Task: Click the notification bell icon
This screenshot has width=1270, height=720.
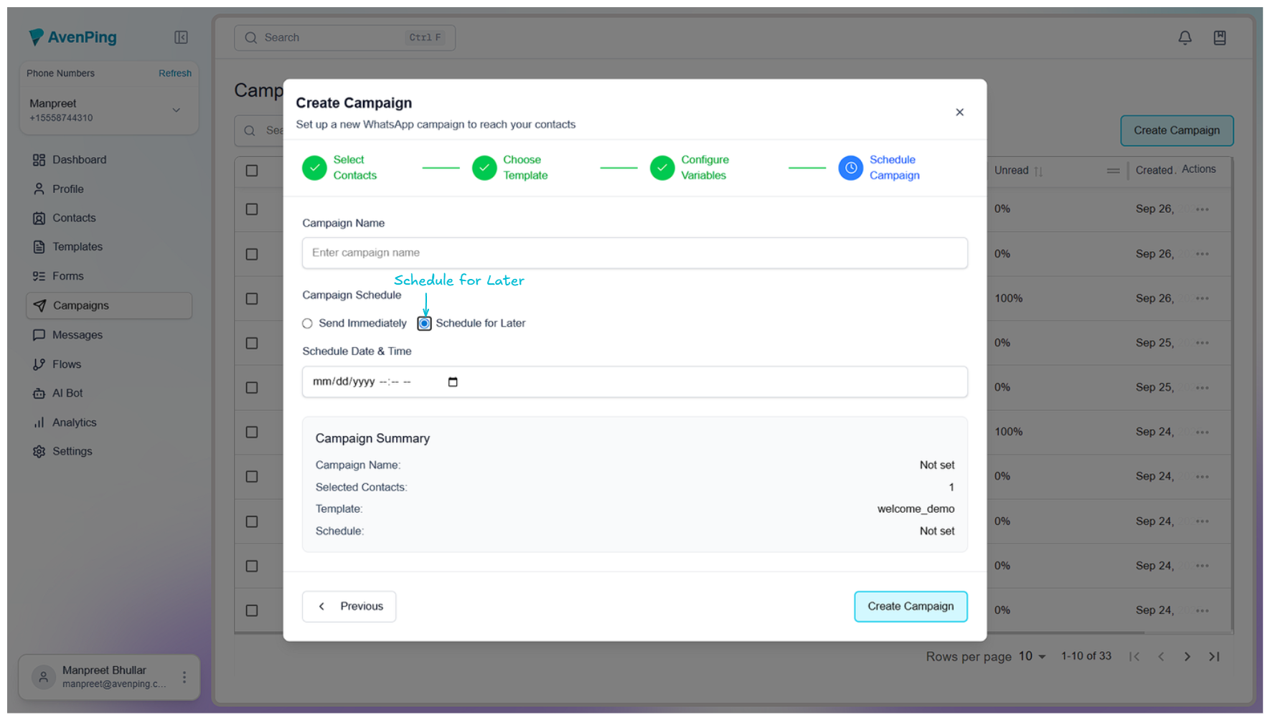Action: [x=1184, y=38]
